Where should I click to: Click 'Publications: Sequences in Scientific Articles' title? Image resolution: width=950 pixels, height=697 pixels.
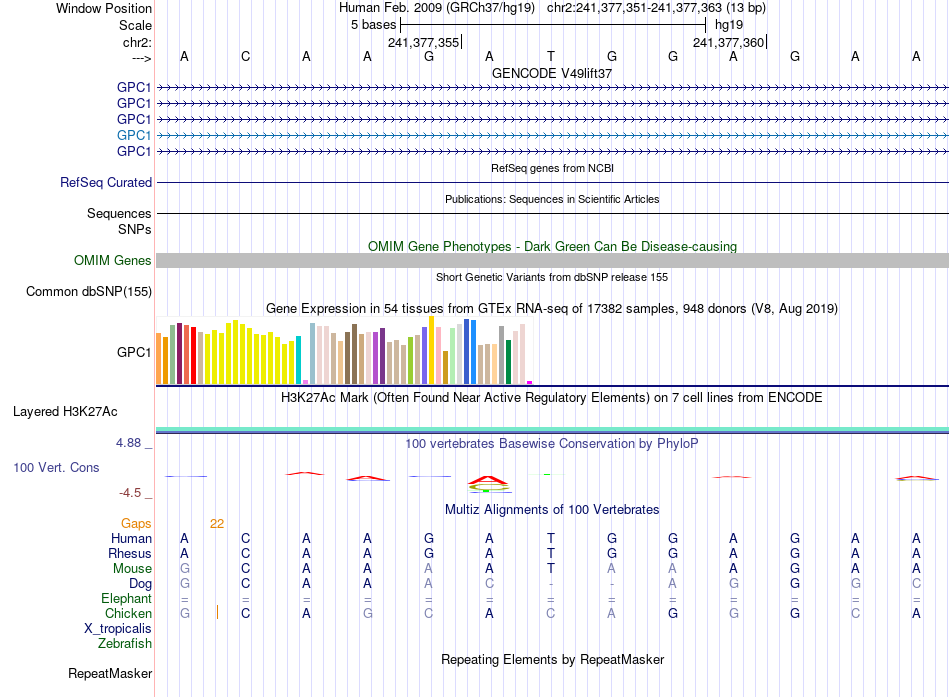[552, 199]
